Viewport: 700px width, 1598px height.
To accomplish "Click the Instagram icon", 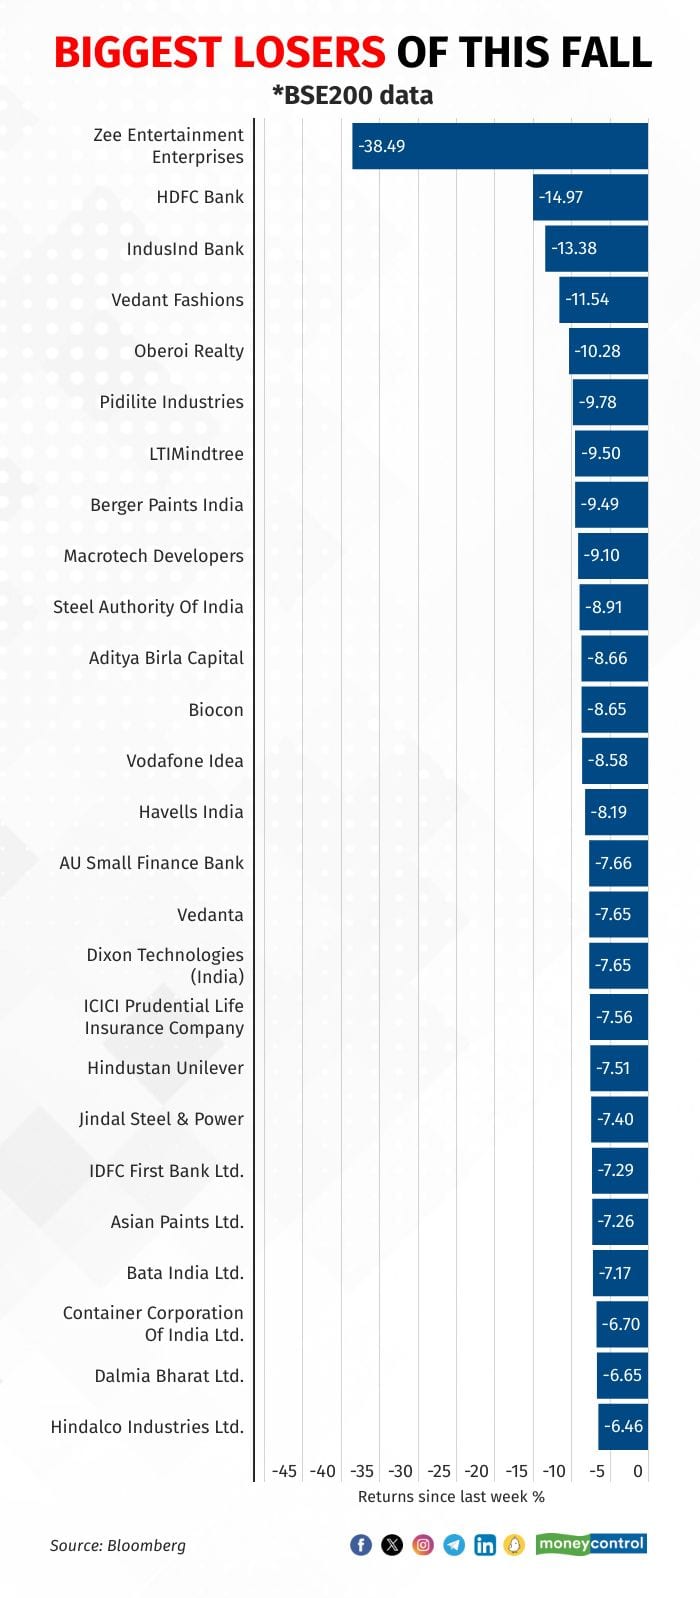I will [423, 1545].
